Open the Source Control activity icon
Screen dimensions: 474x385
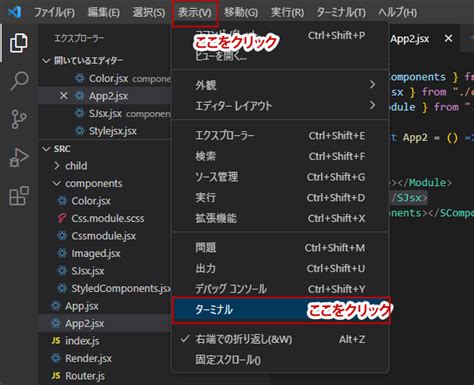tap(19, 119)
